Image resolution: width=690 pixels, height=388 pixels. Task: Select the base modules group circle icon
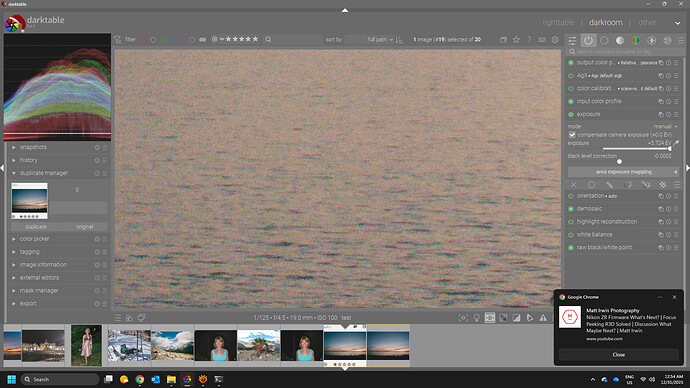[604, 40]
